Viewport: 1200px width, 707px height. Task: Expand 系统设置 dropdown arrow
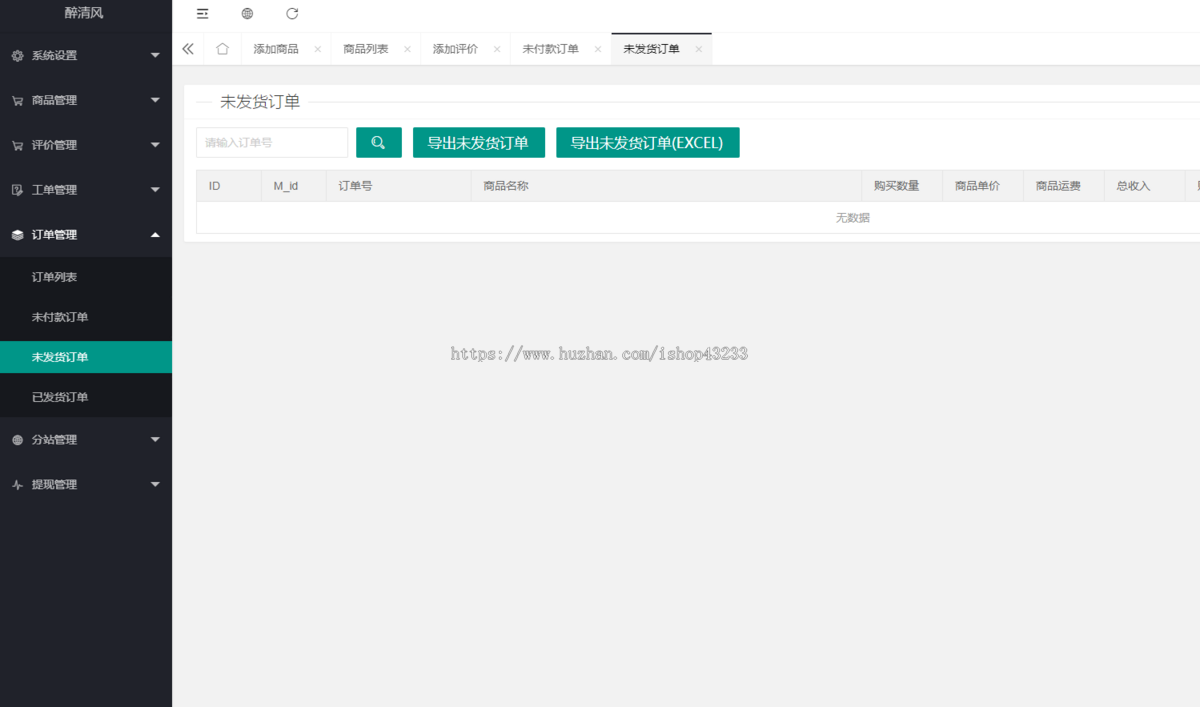tap(155, 55)
